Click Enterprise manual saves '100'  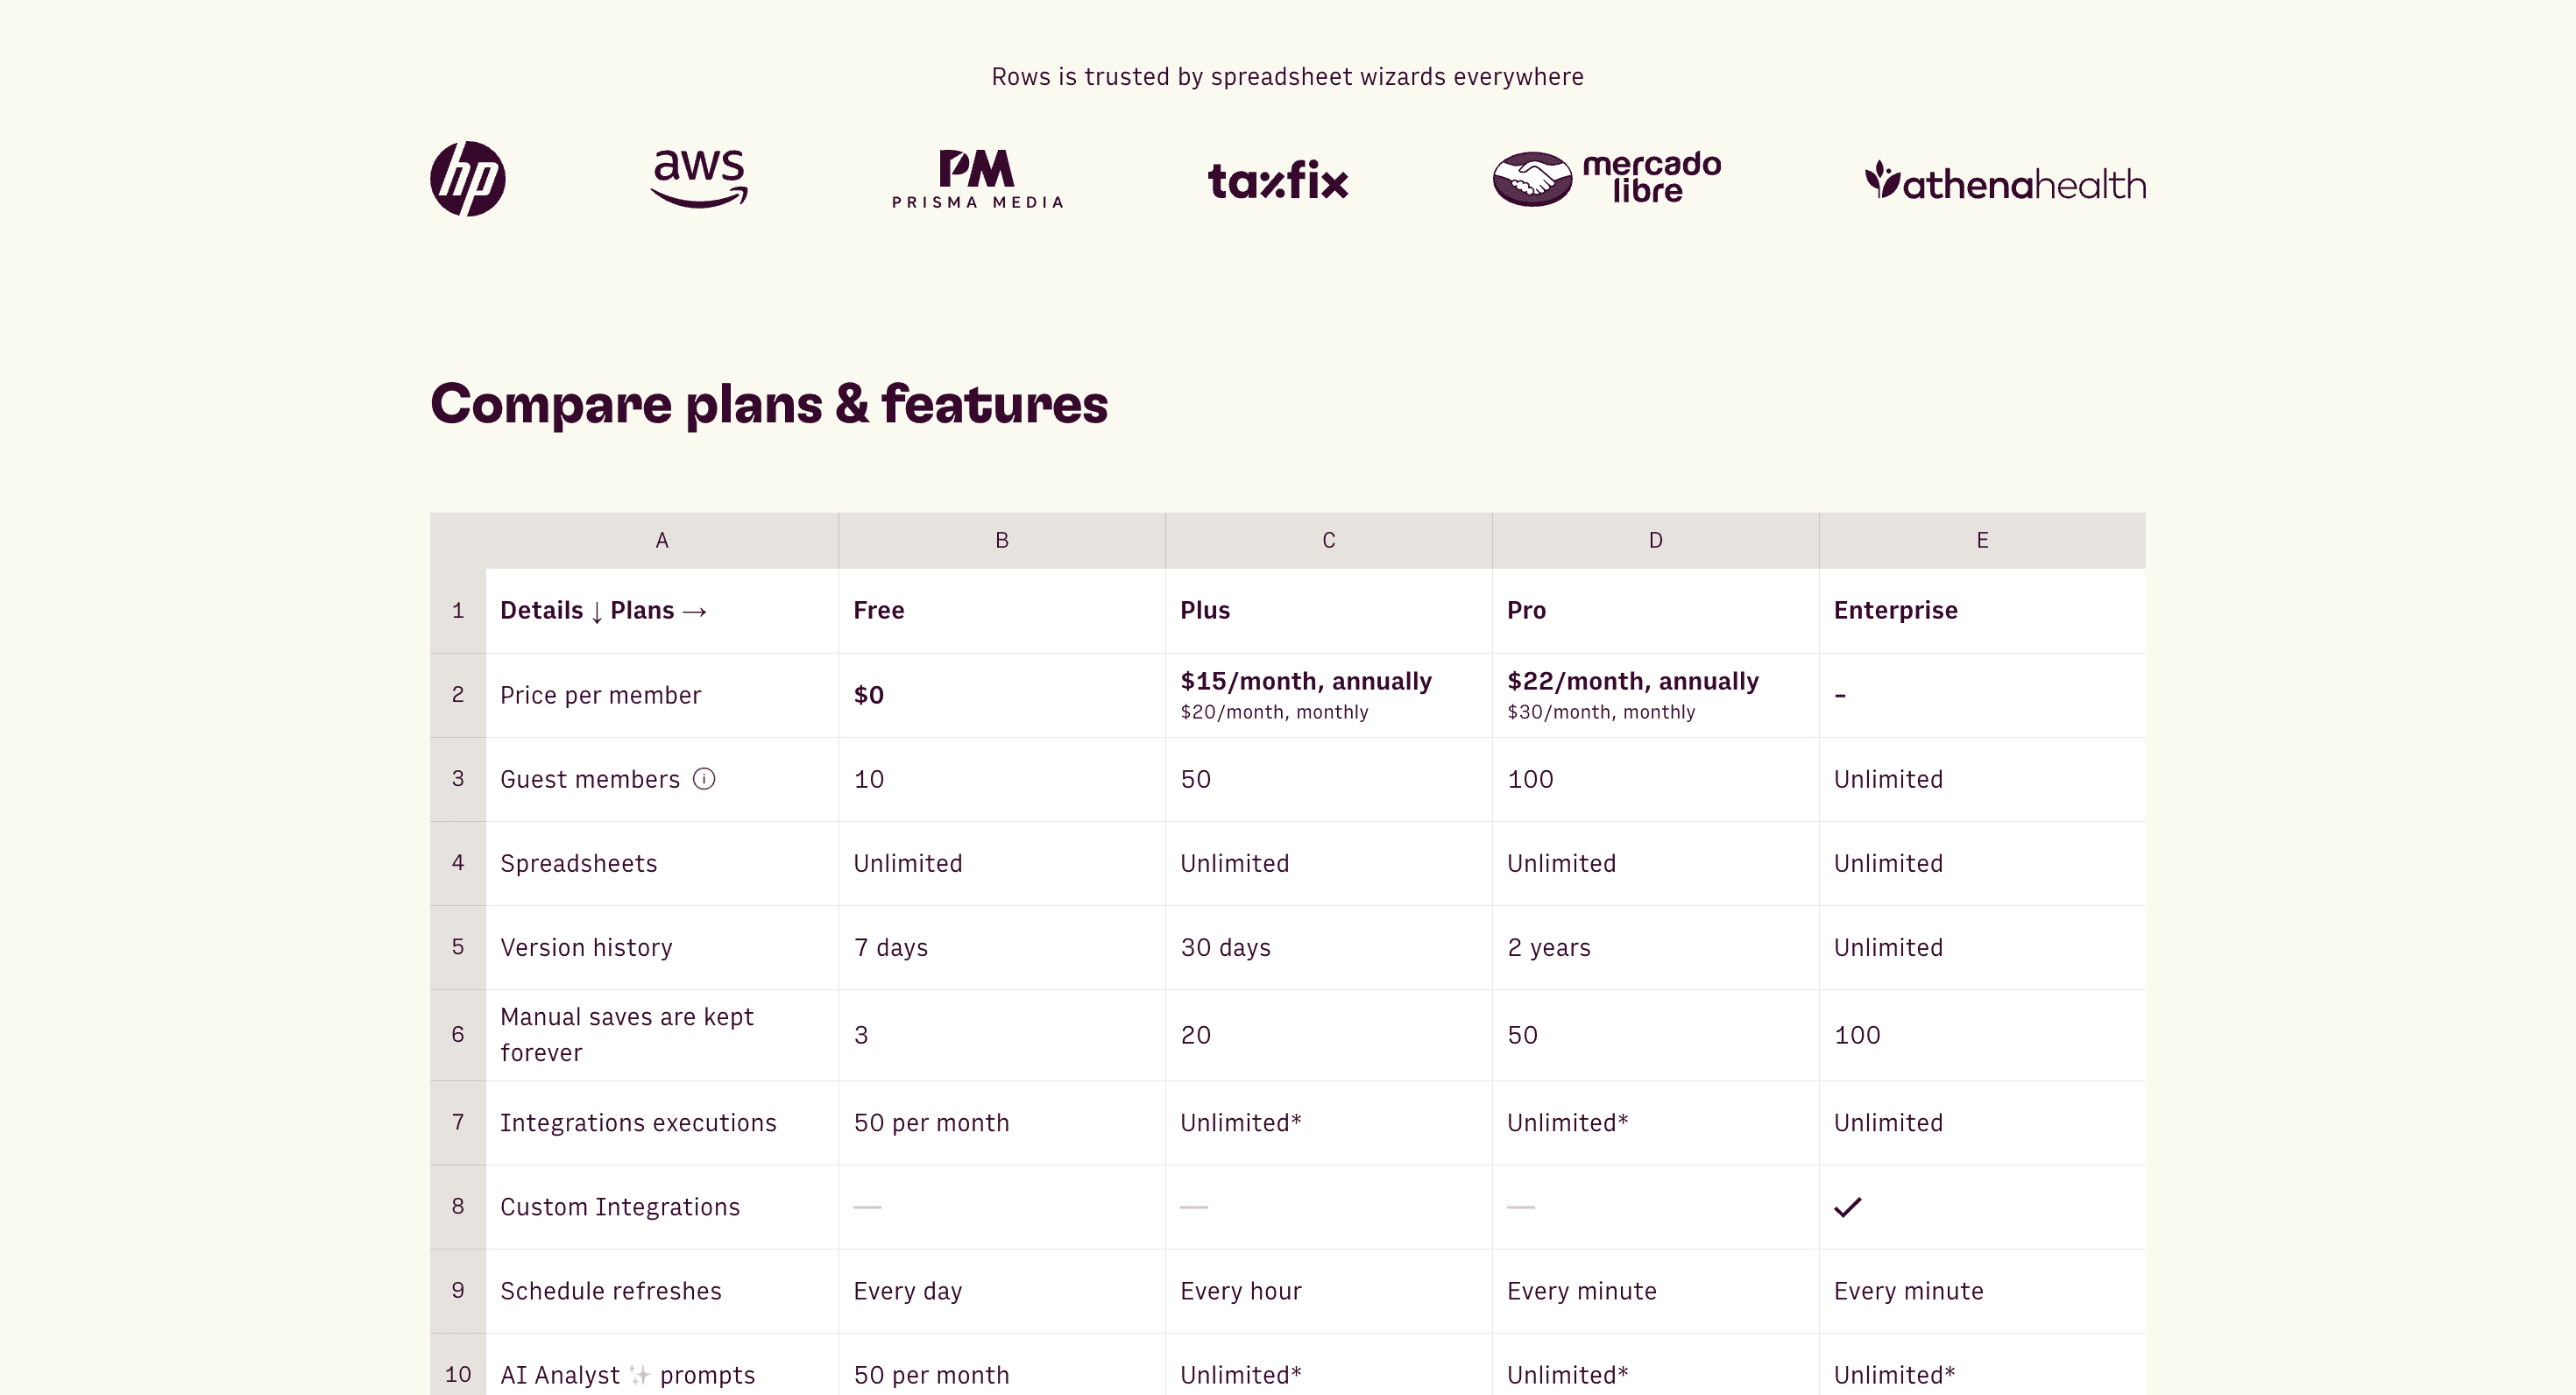(1857, 1035)
